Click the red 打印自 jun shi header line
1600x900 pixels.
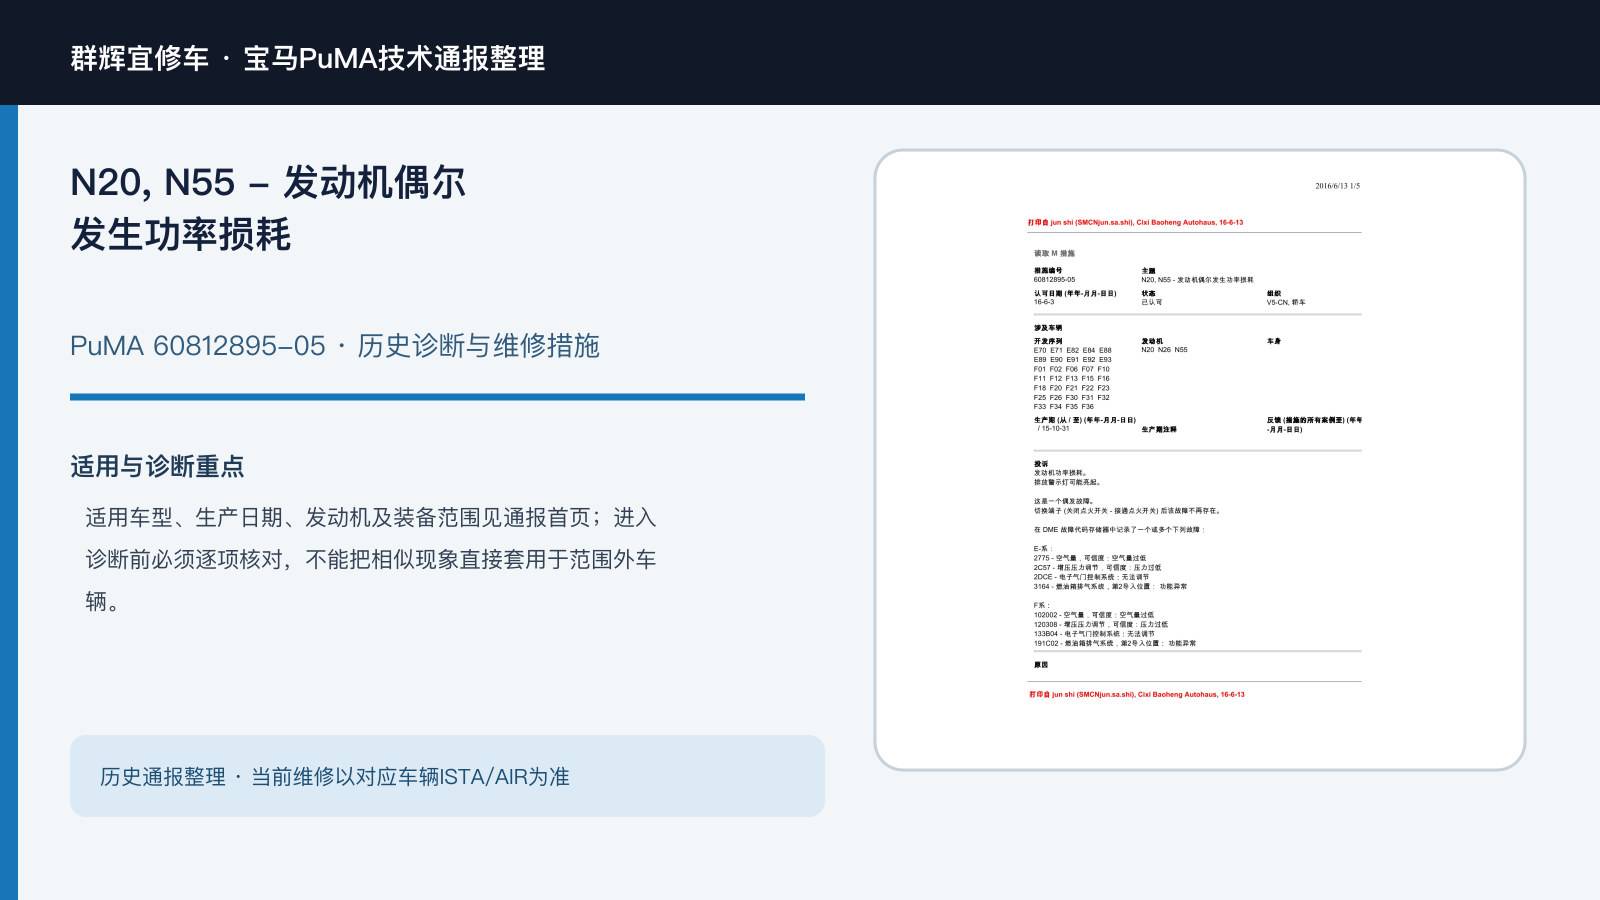click(1135, 222)
